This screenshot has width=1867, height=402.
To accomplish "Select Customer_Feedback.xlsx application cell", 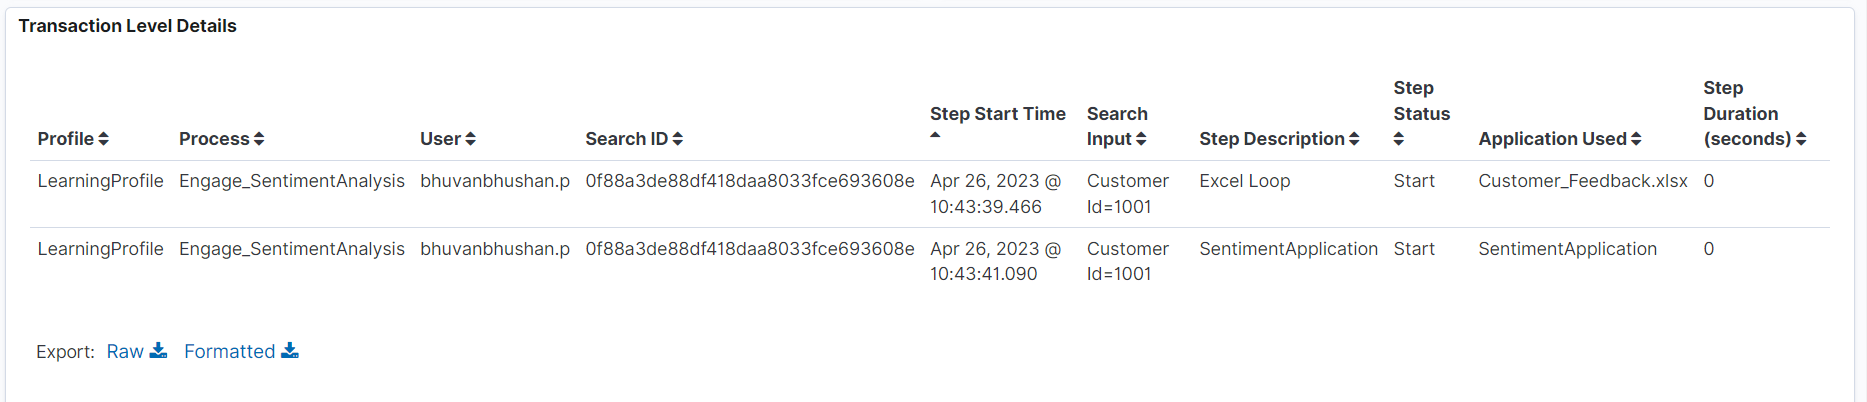I will click(x=1583, y=181).
